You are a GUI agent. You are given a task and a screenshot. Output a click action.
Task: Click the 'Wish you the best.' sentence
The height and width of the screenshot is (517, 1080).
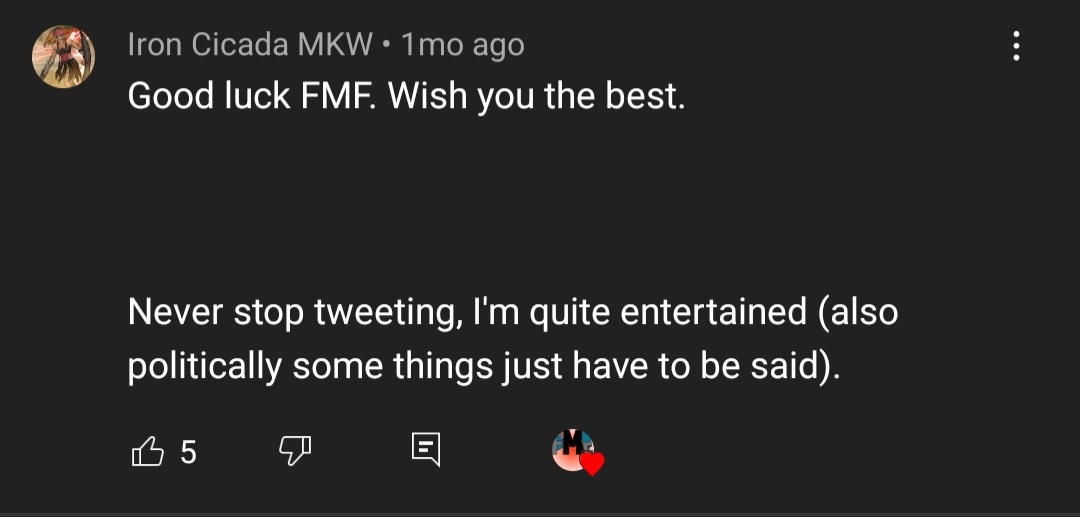tap(537, 97)
